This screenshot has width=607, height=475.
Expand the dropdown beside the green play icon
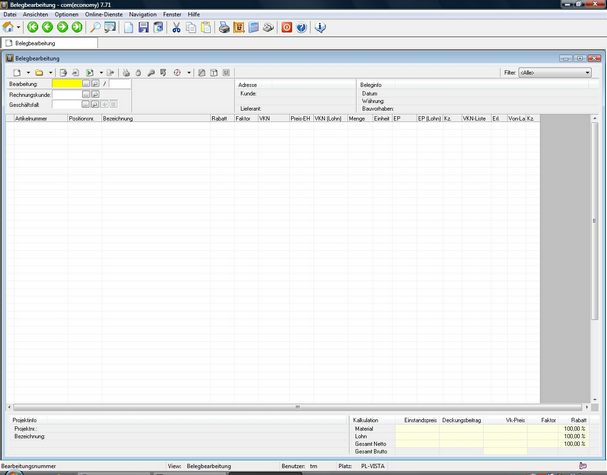click(101, 73)
